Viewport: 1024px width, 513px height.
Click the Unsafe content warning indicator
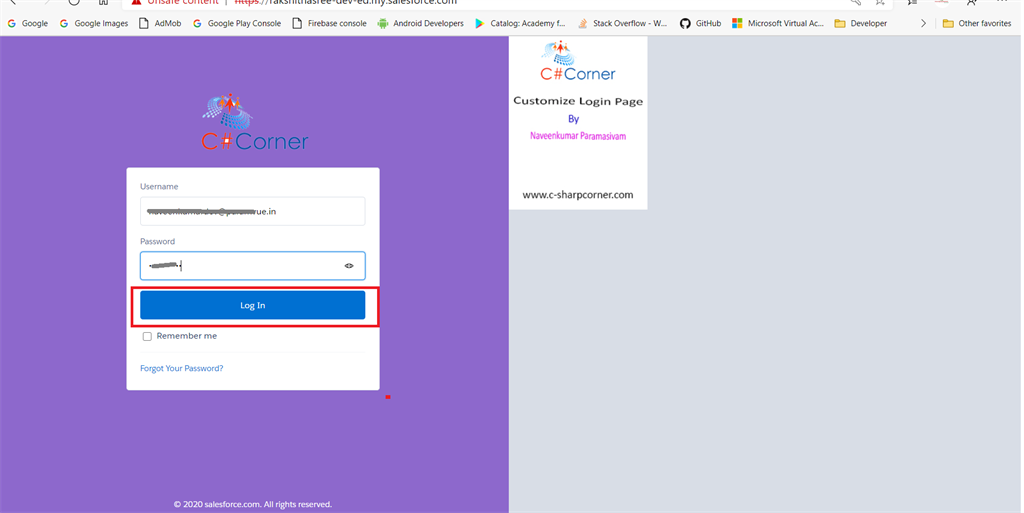point(174,2)
